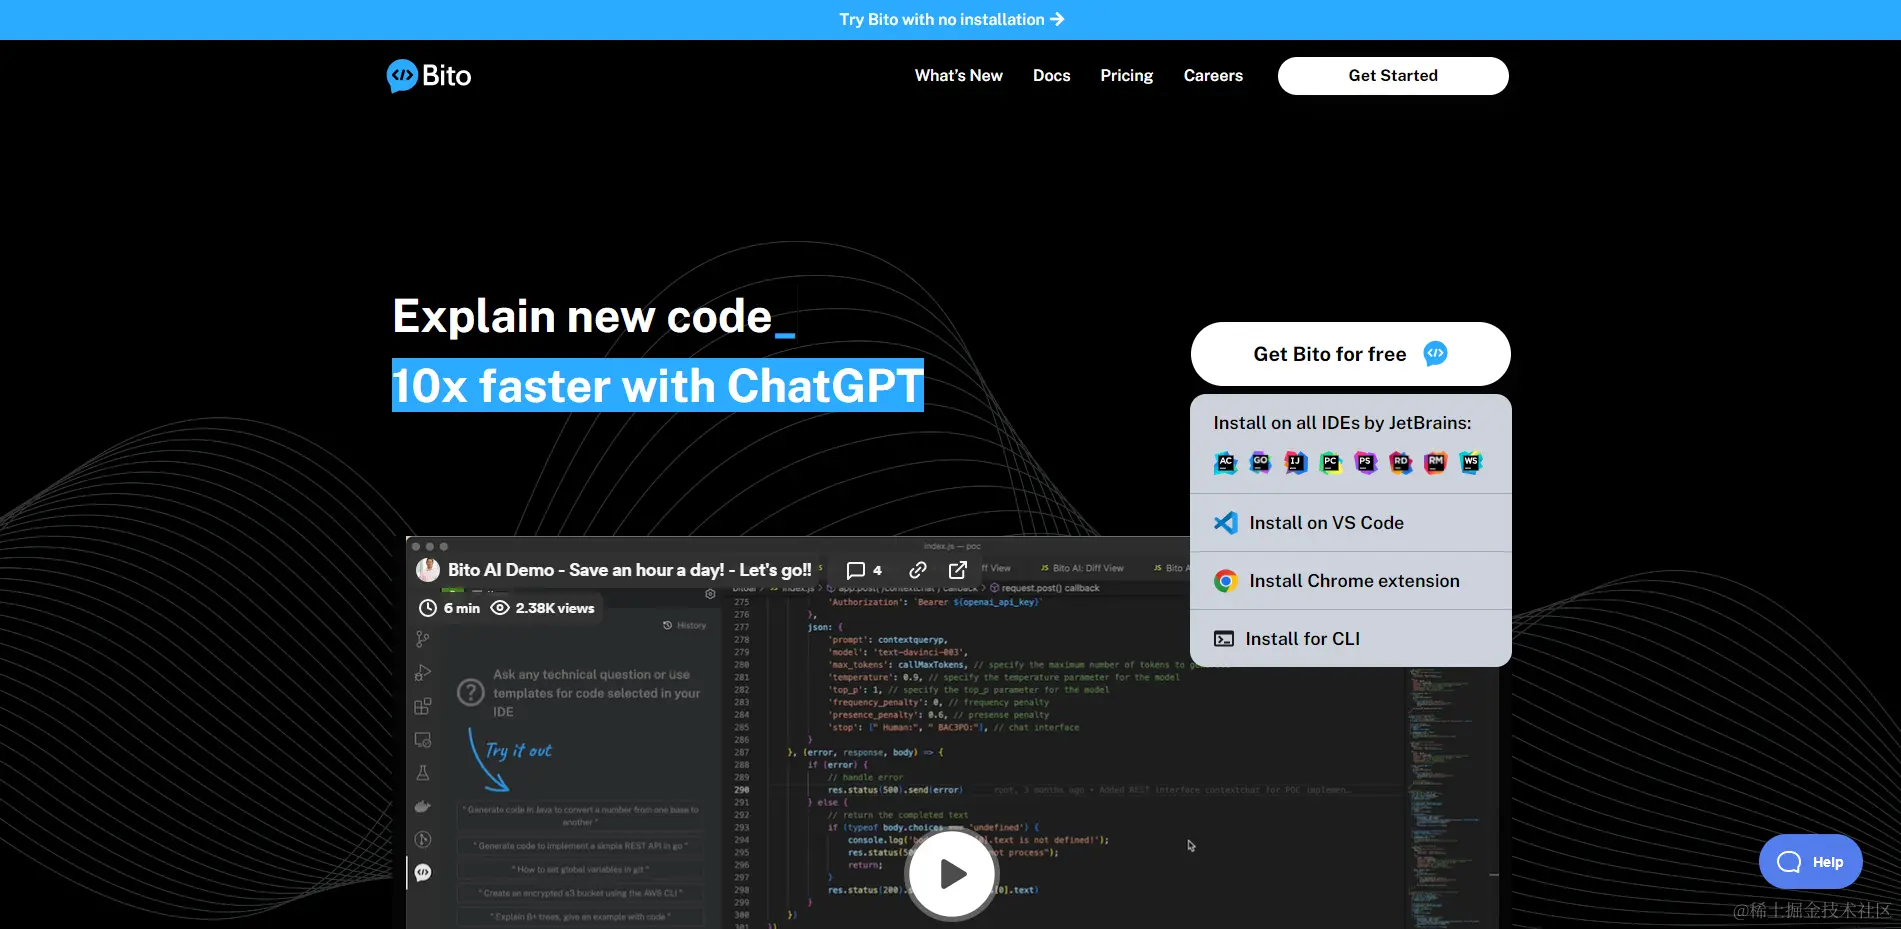Open the What's New page

coord(958,76)
